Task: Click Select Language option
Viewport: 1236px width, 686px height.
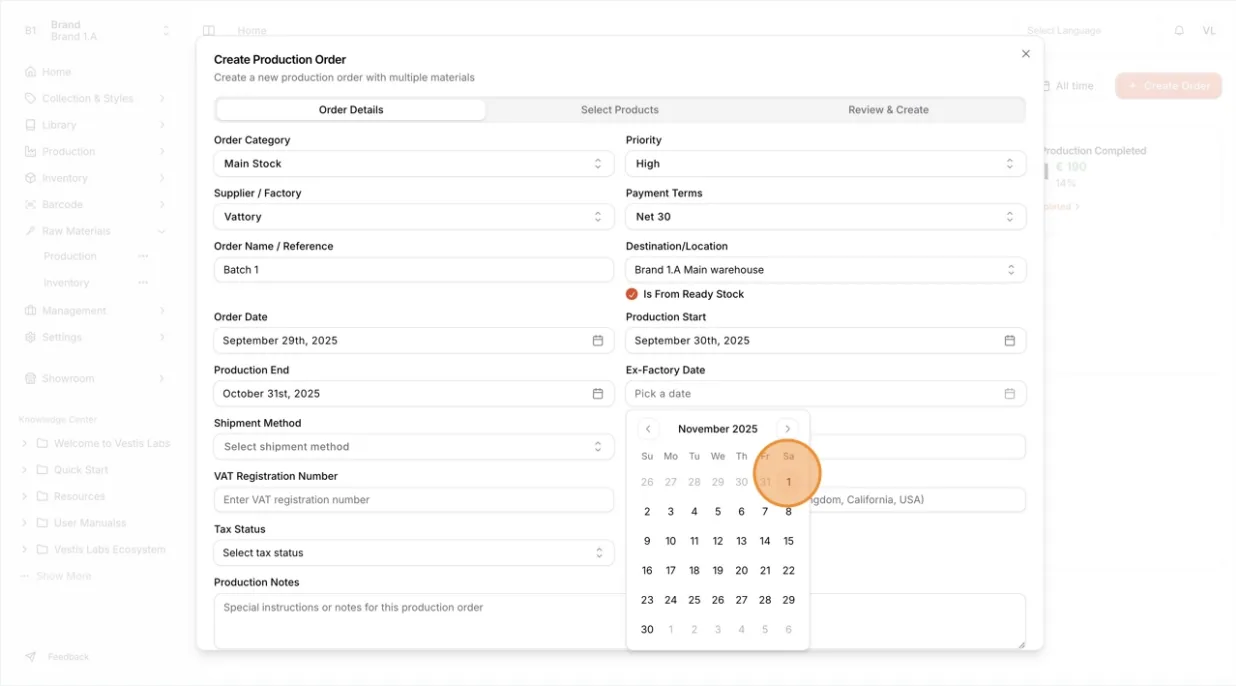Action: click(x=1064, y=31)
